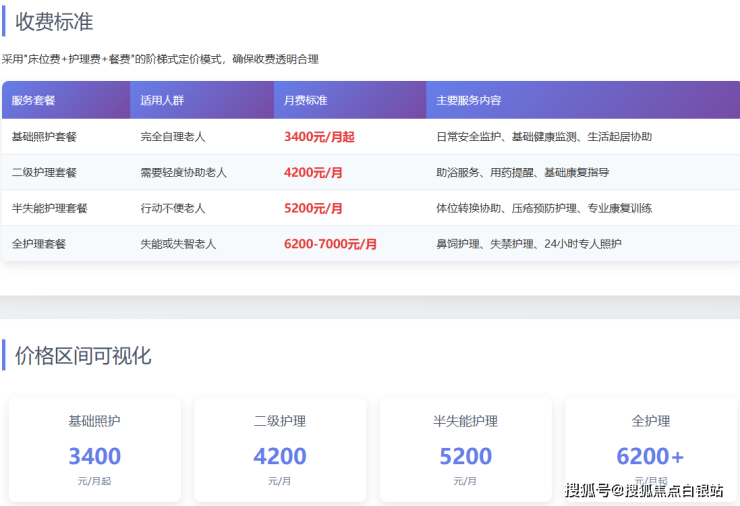Select the 全护理套餐 row name
The image size is (740, 506).
39,244
